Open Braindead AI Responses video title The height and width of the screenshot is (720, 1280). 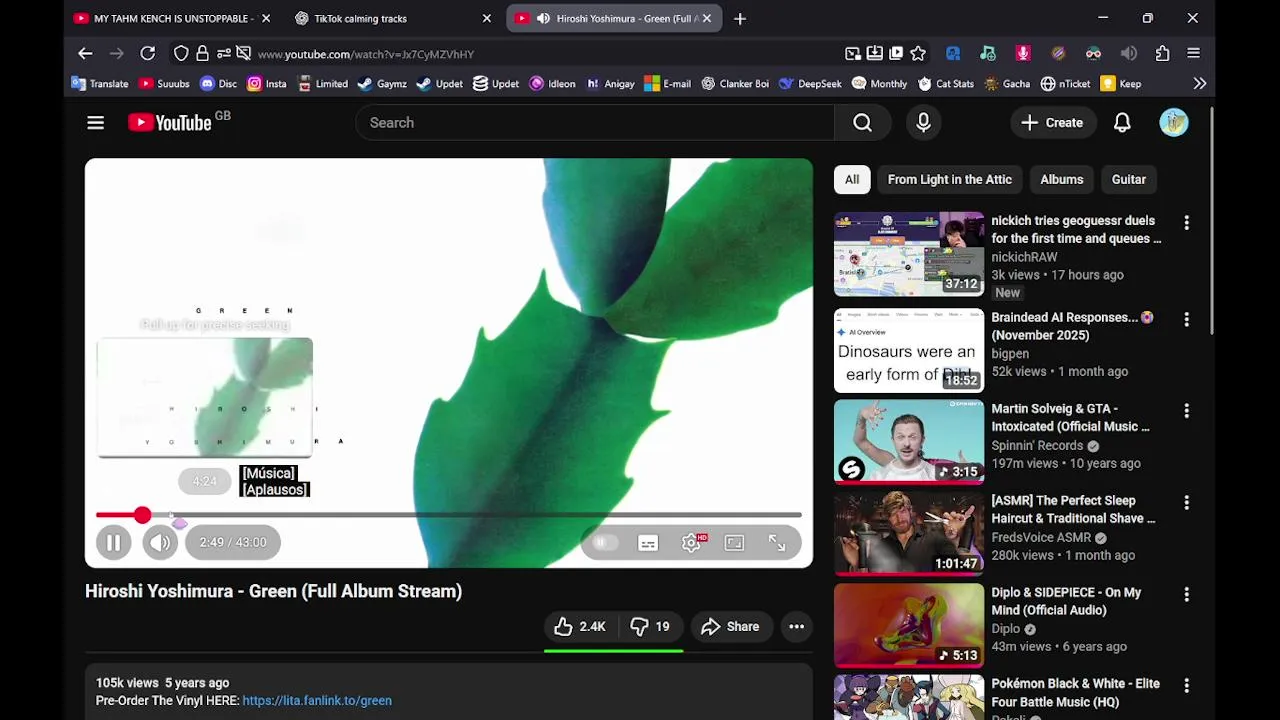[x=1073, y=326]
